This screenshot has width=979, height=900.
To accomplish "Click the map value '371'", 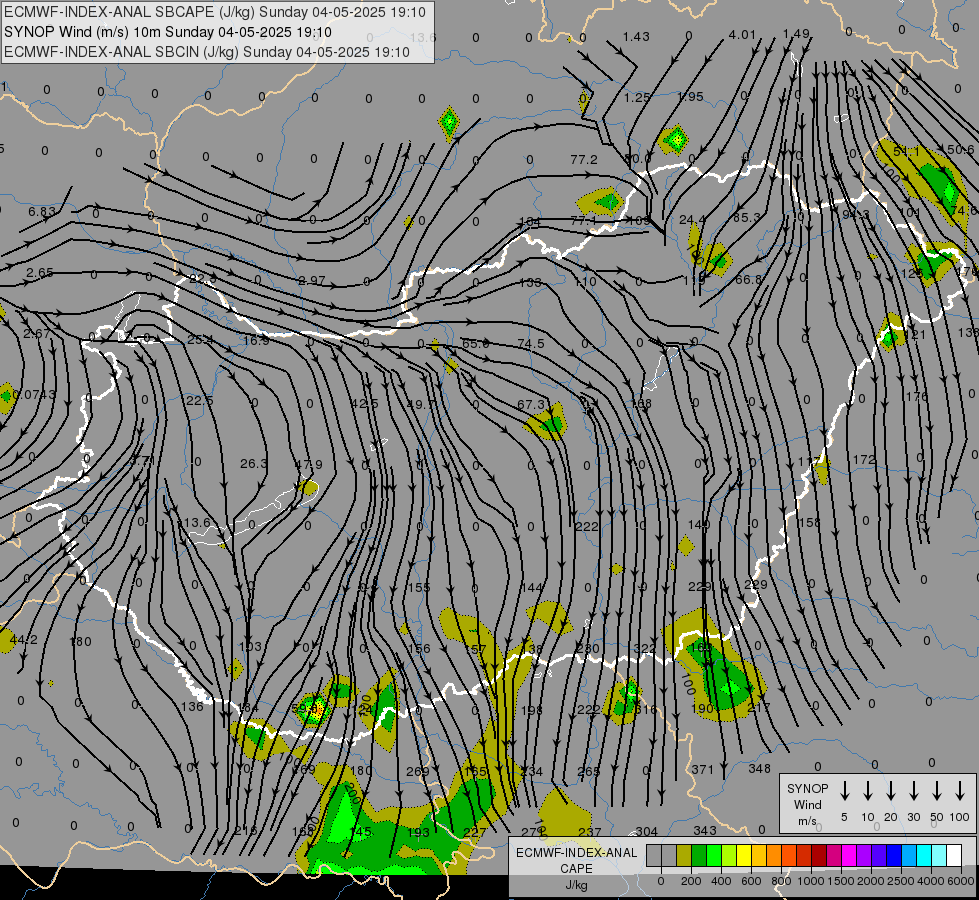I will coord(702,769).
